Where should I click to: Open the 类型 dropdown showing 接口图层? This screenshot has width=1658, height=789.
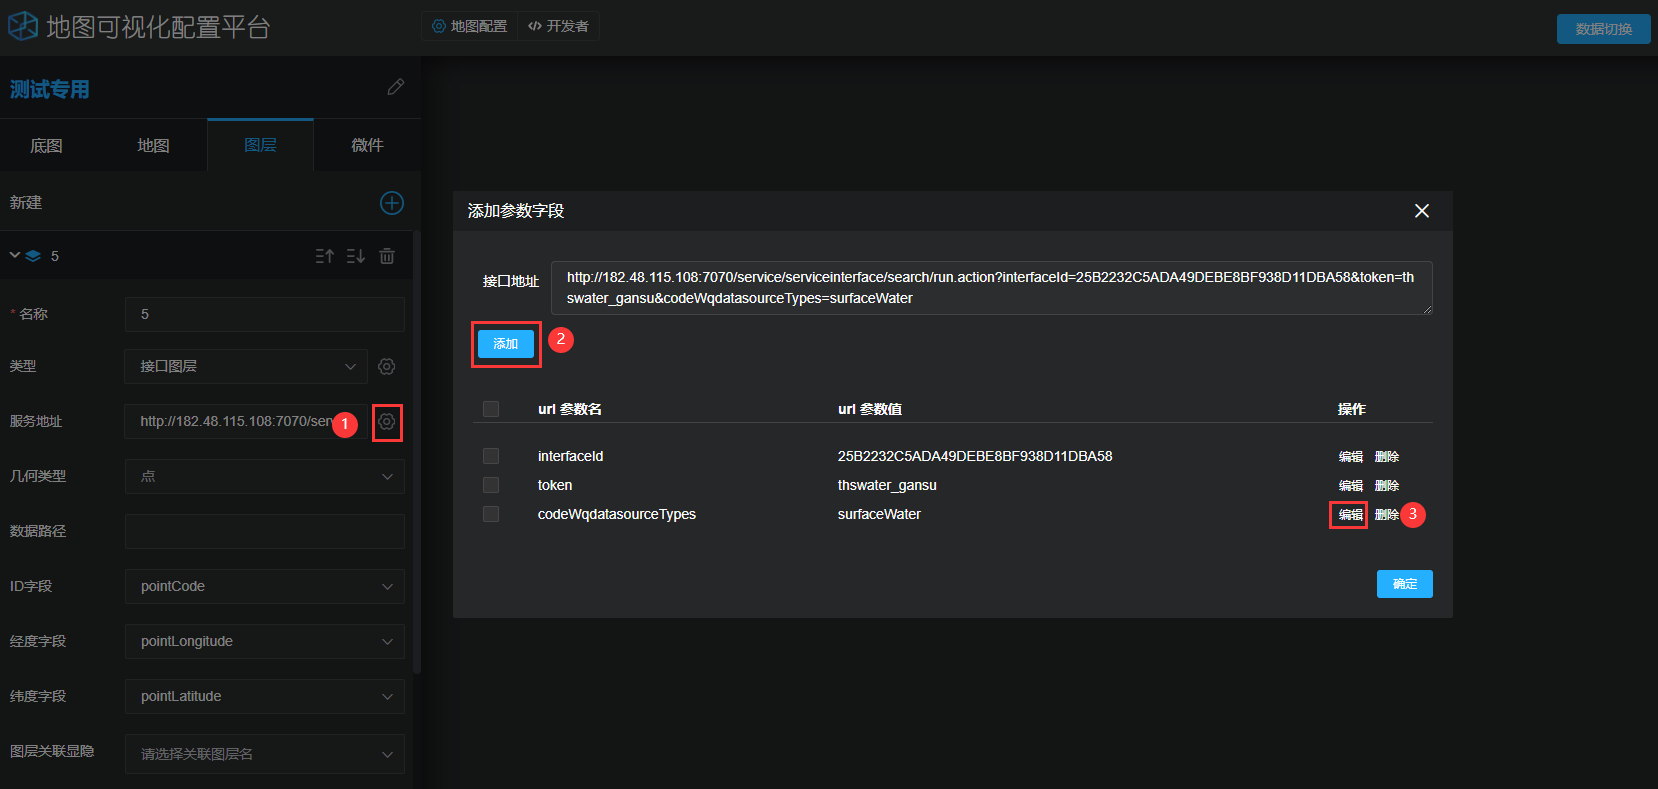(246, 367)
